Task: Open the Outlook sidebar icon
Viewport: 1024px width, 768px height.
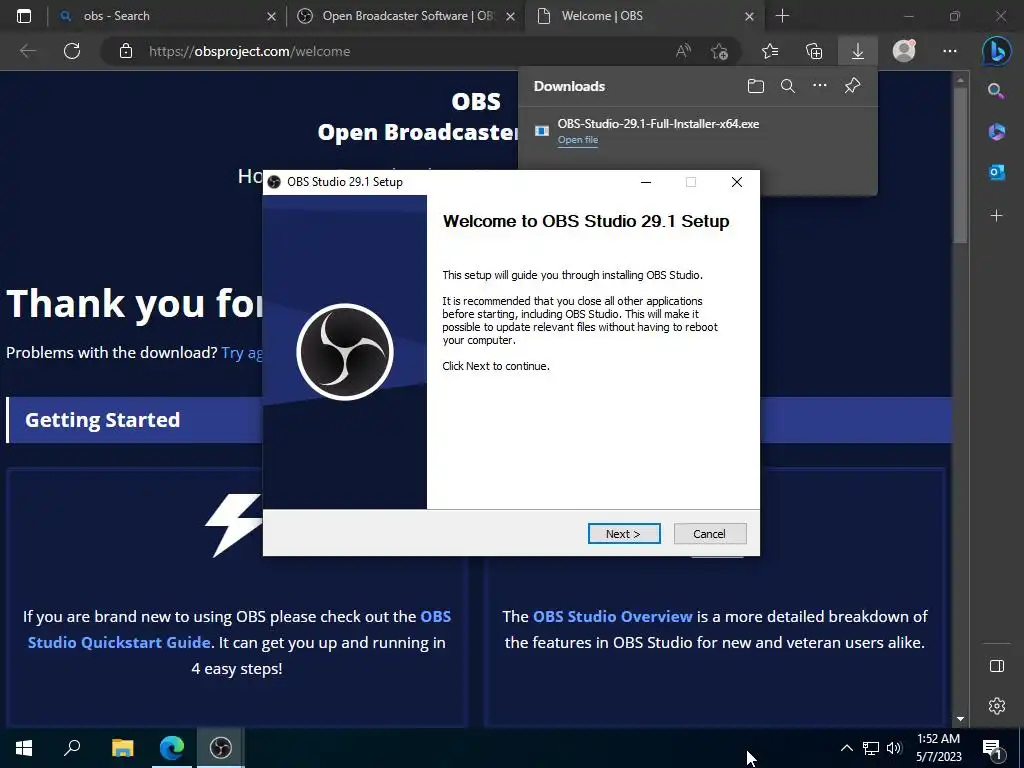Action: pyautogui.click(x=996, y=172)
